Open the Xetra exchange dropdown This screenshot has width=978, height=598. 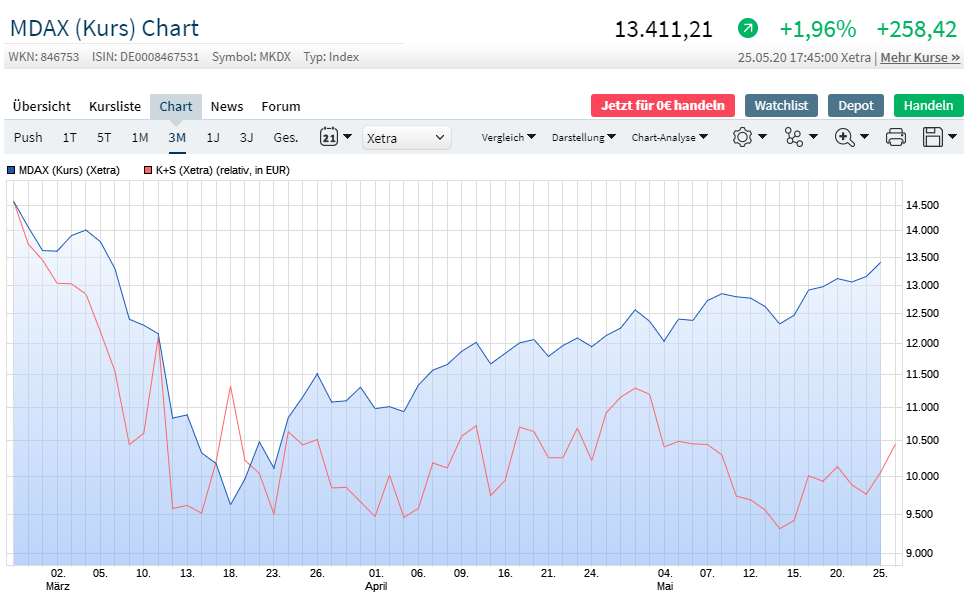[x=407, y=137]
